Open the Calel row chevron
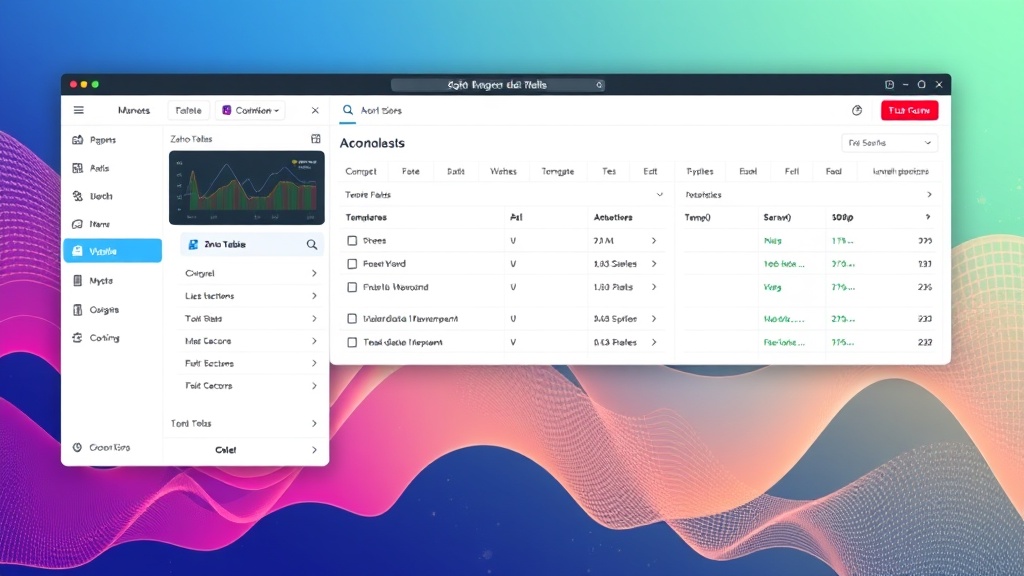The width and height of the screenshot is (1024, 576). [x=314, y=450]
